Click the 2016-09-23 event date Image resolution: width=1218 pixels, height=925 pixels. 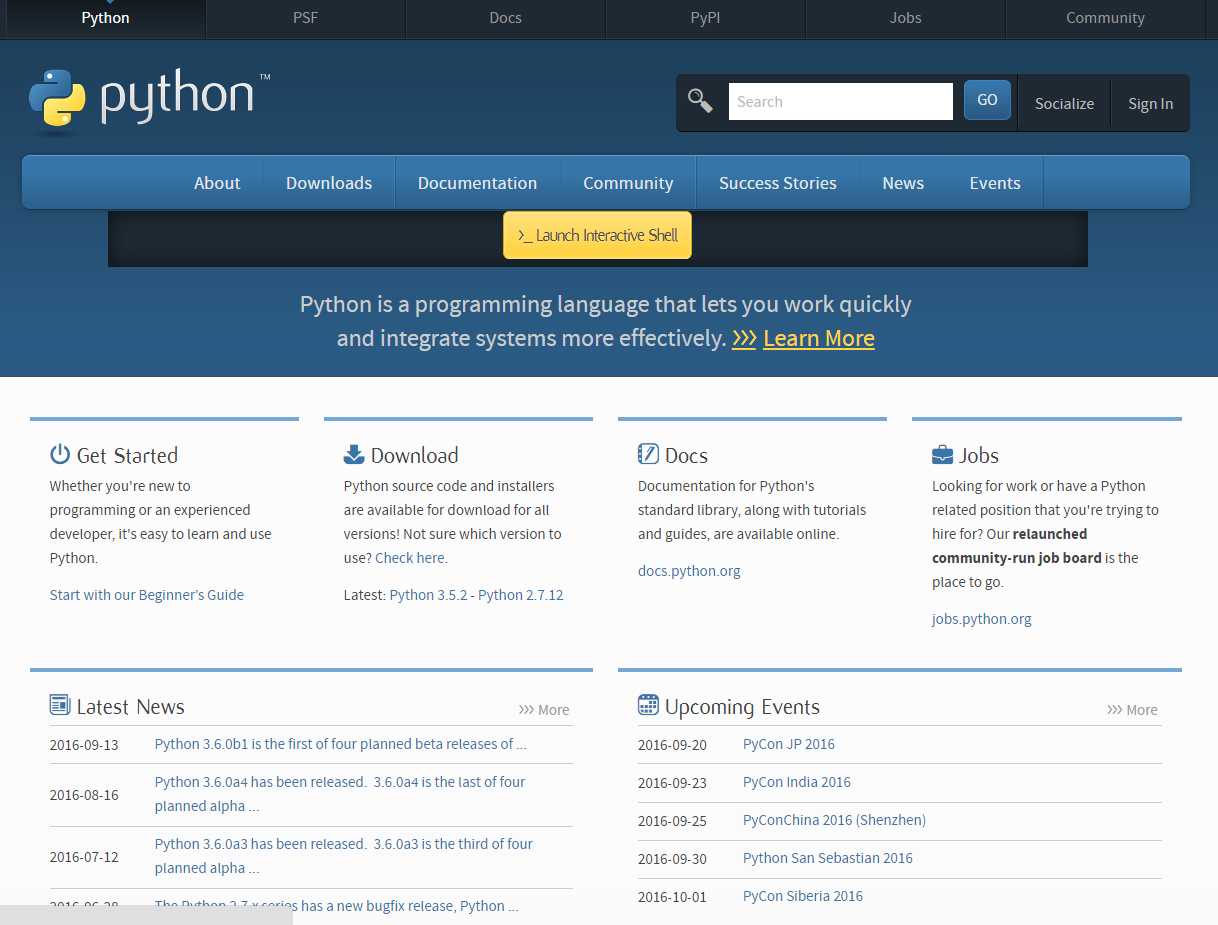pyautogui.click(x=672, y=783)
